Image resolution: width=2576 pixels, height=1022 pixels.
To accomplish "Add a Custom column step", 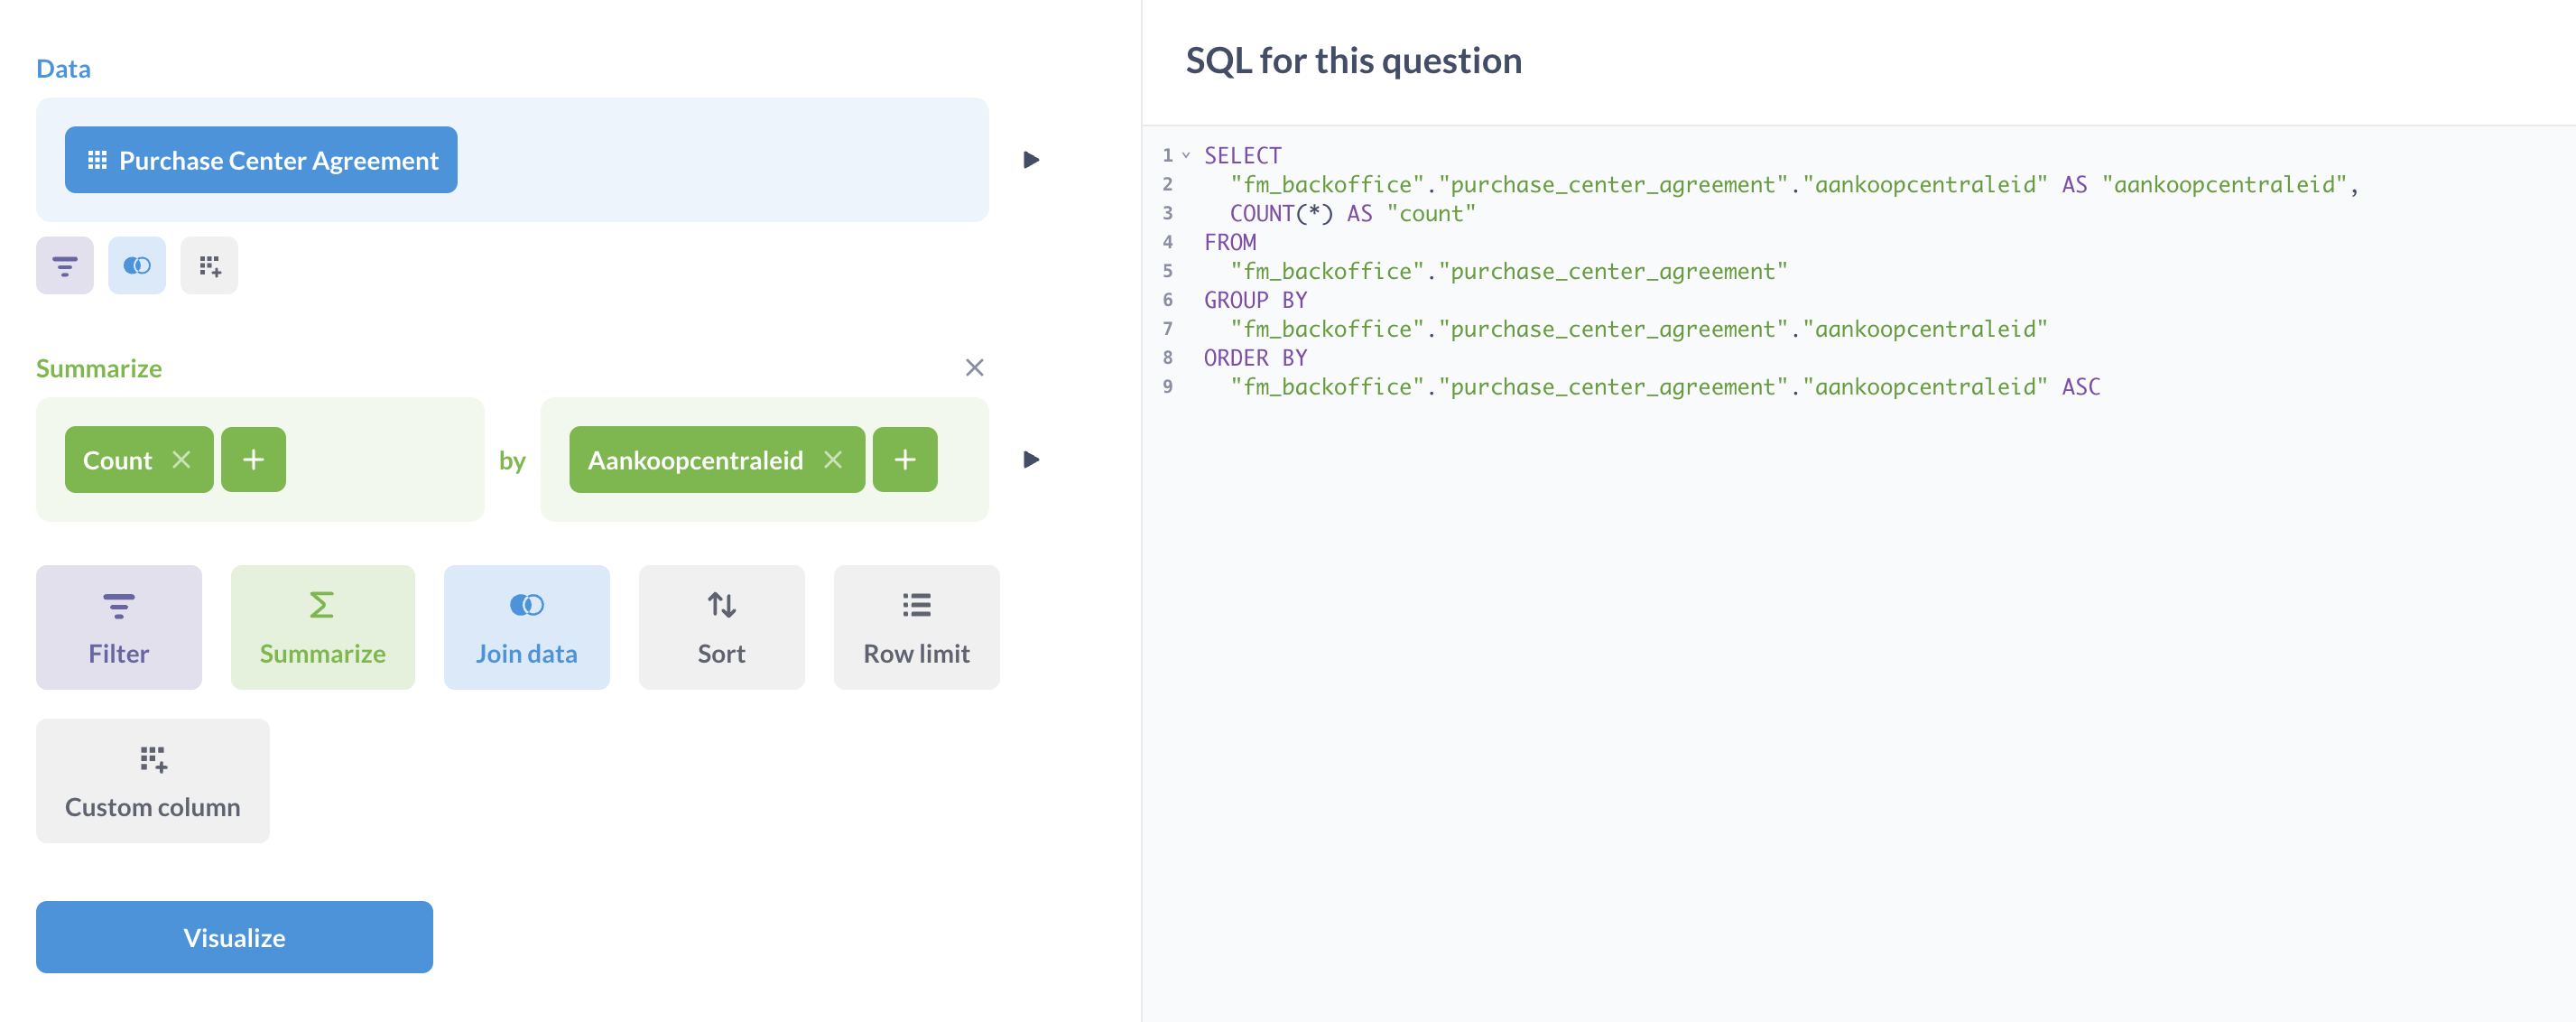I will [152, 780].
